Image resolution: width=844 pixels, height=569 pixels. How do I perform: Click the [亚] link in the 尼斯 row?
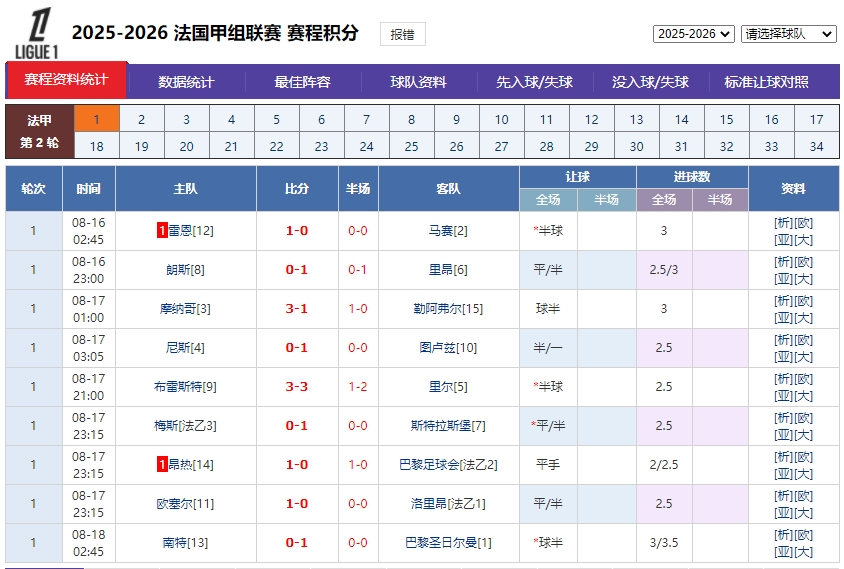(783, 357)
